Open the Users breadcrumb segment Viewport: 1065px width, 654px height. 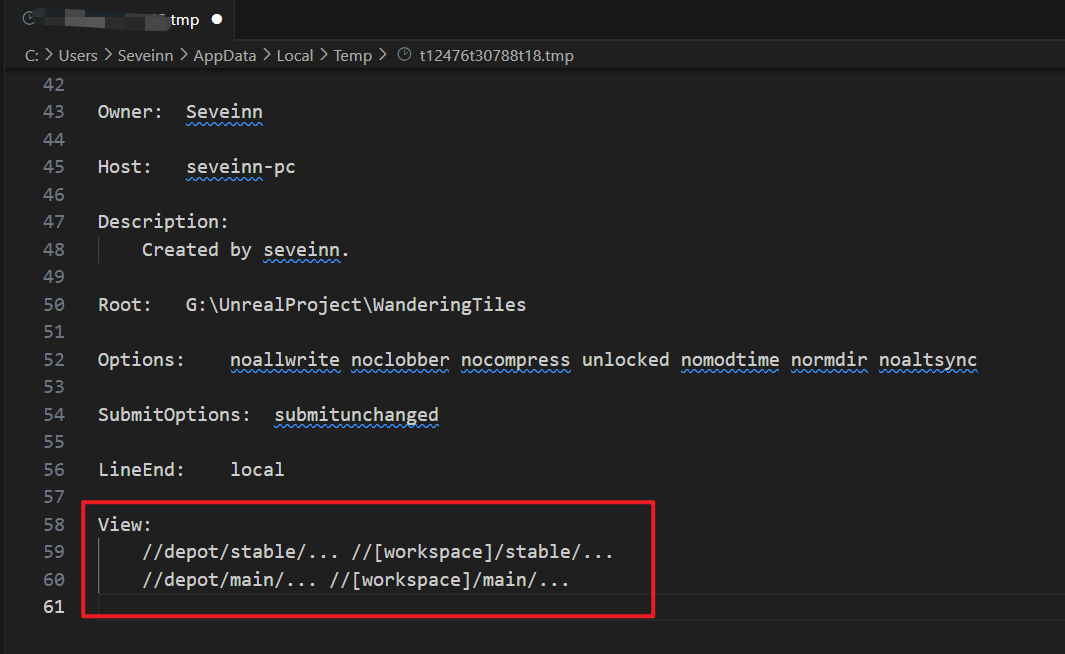pos(78,56)
